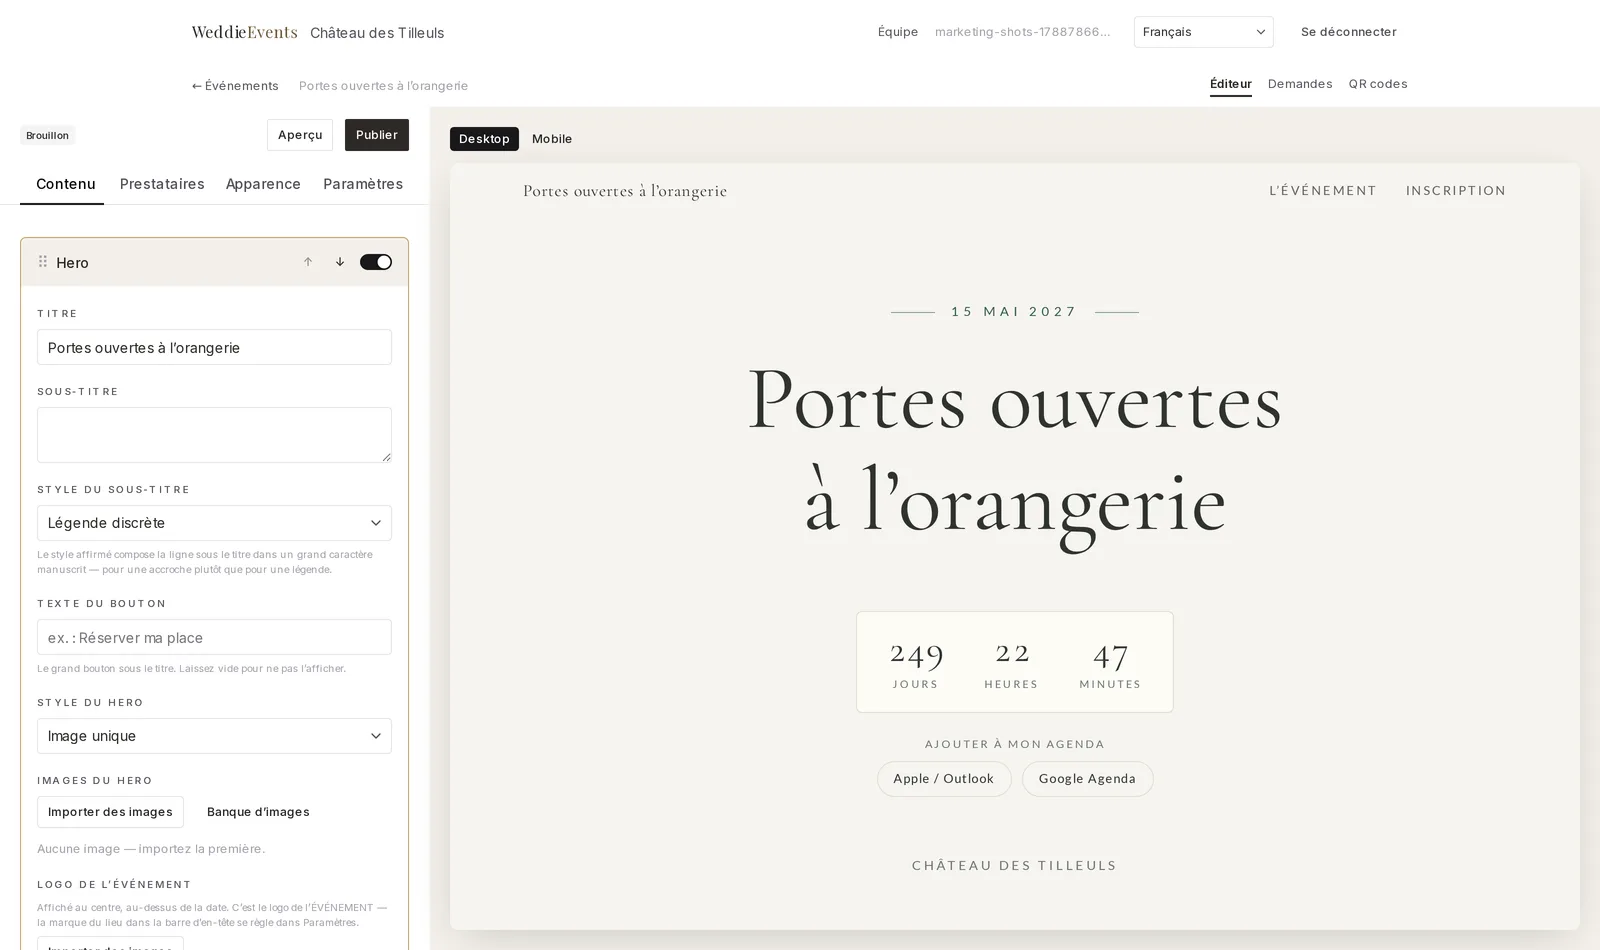This screenshot has height=950, width=1600.
Task: Click the Brouillon status badge
Action: [x=47, y=135]
